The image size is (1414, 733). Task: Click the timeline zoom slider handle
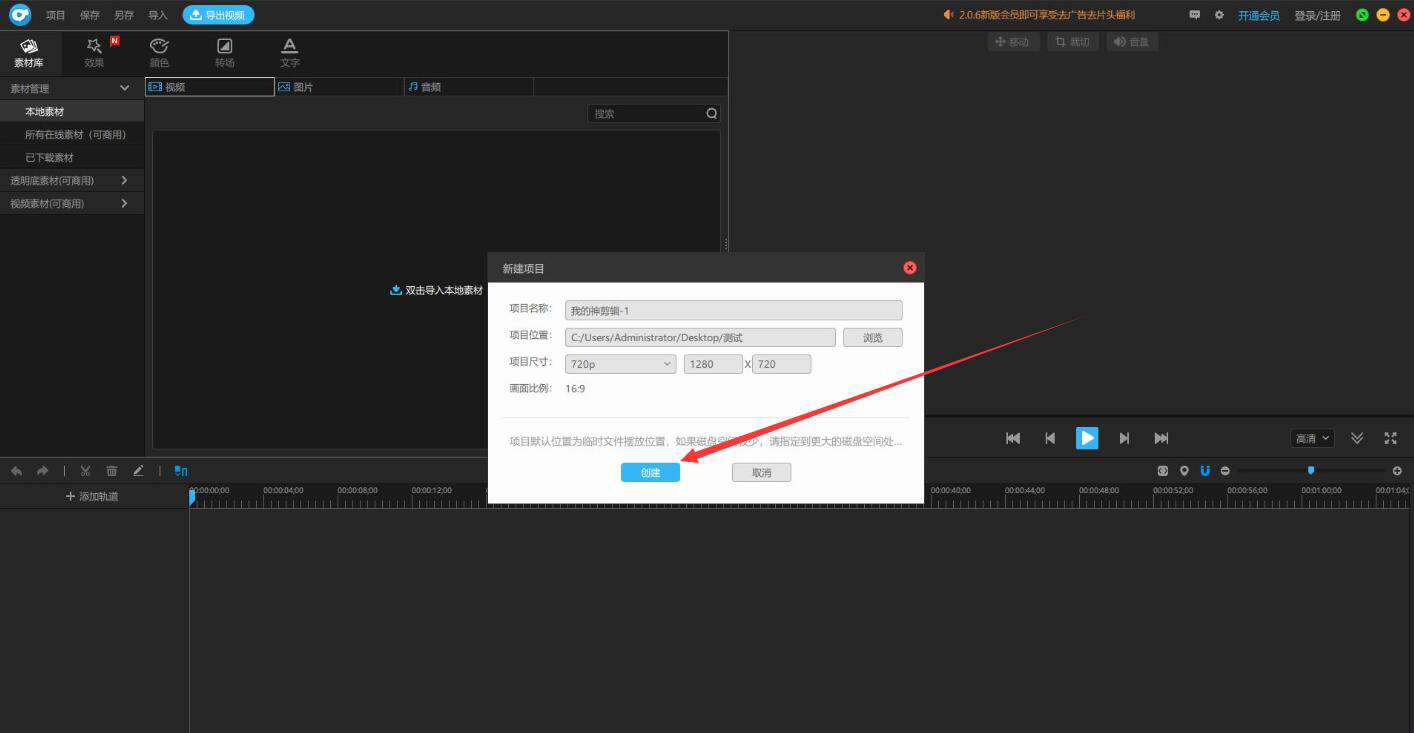(1311, 470)
